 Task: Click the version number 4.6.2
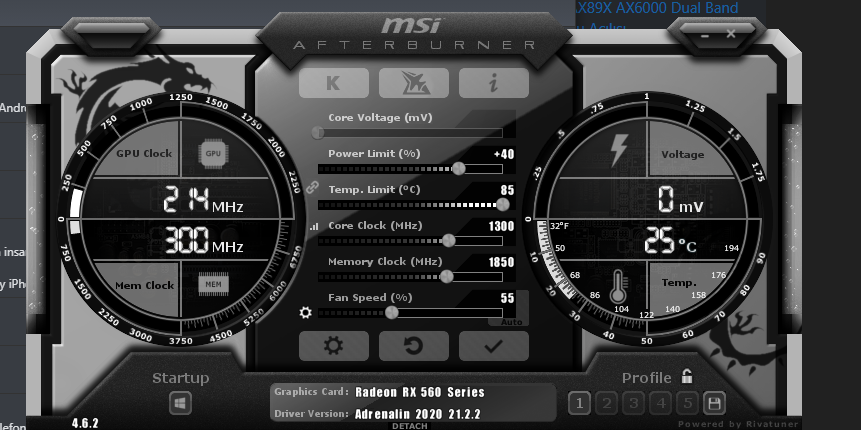tap(85, 423)
